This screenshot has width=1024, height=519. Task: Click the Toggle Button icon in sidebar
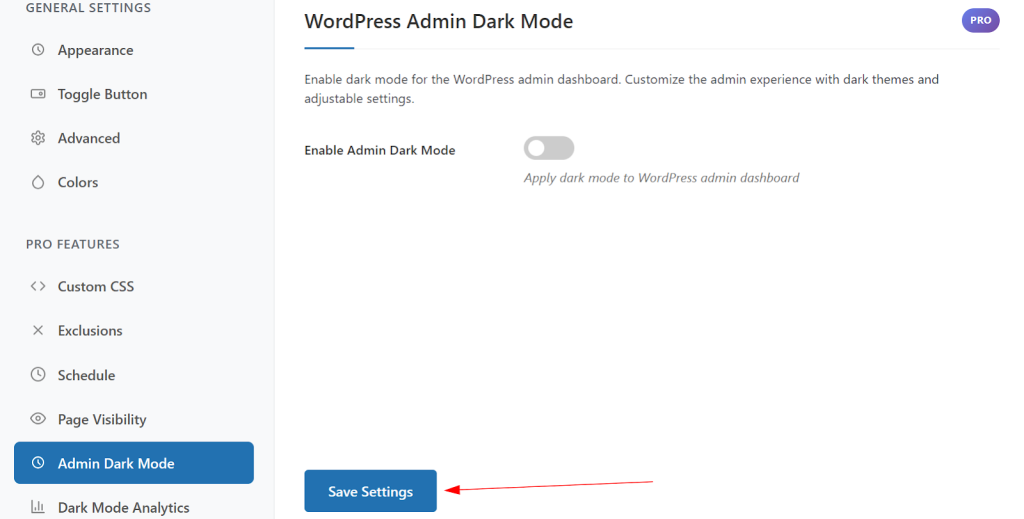[38, 94]
